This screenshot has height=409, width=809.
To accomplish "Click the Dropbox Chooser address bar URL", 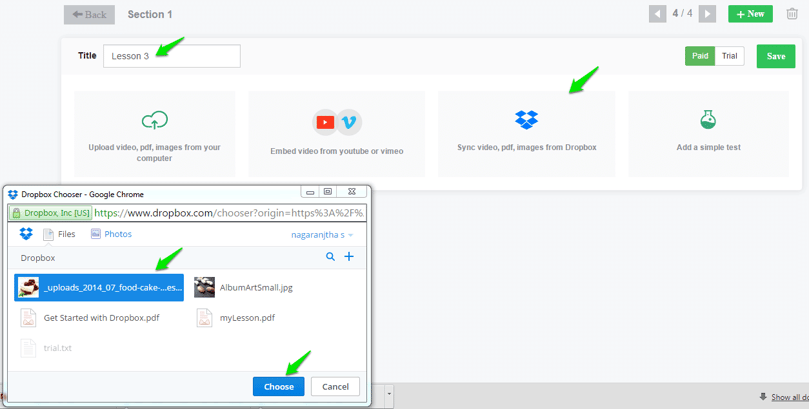I will (230, 212).
